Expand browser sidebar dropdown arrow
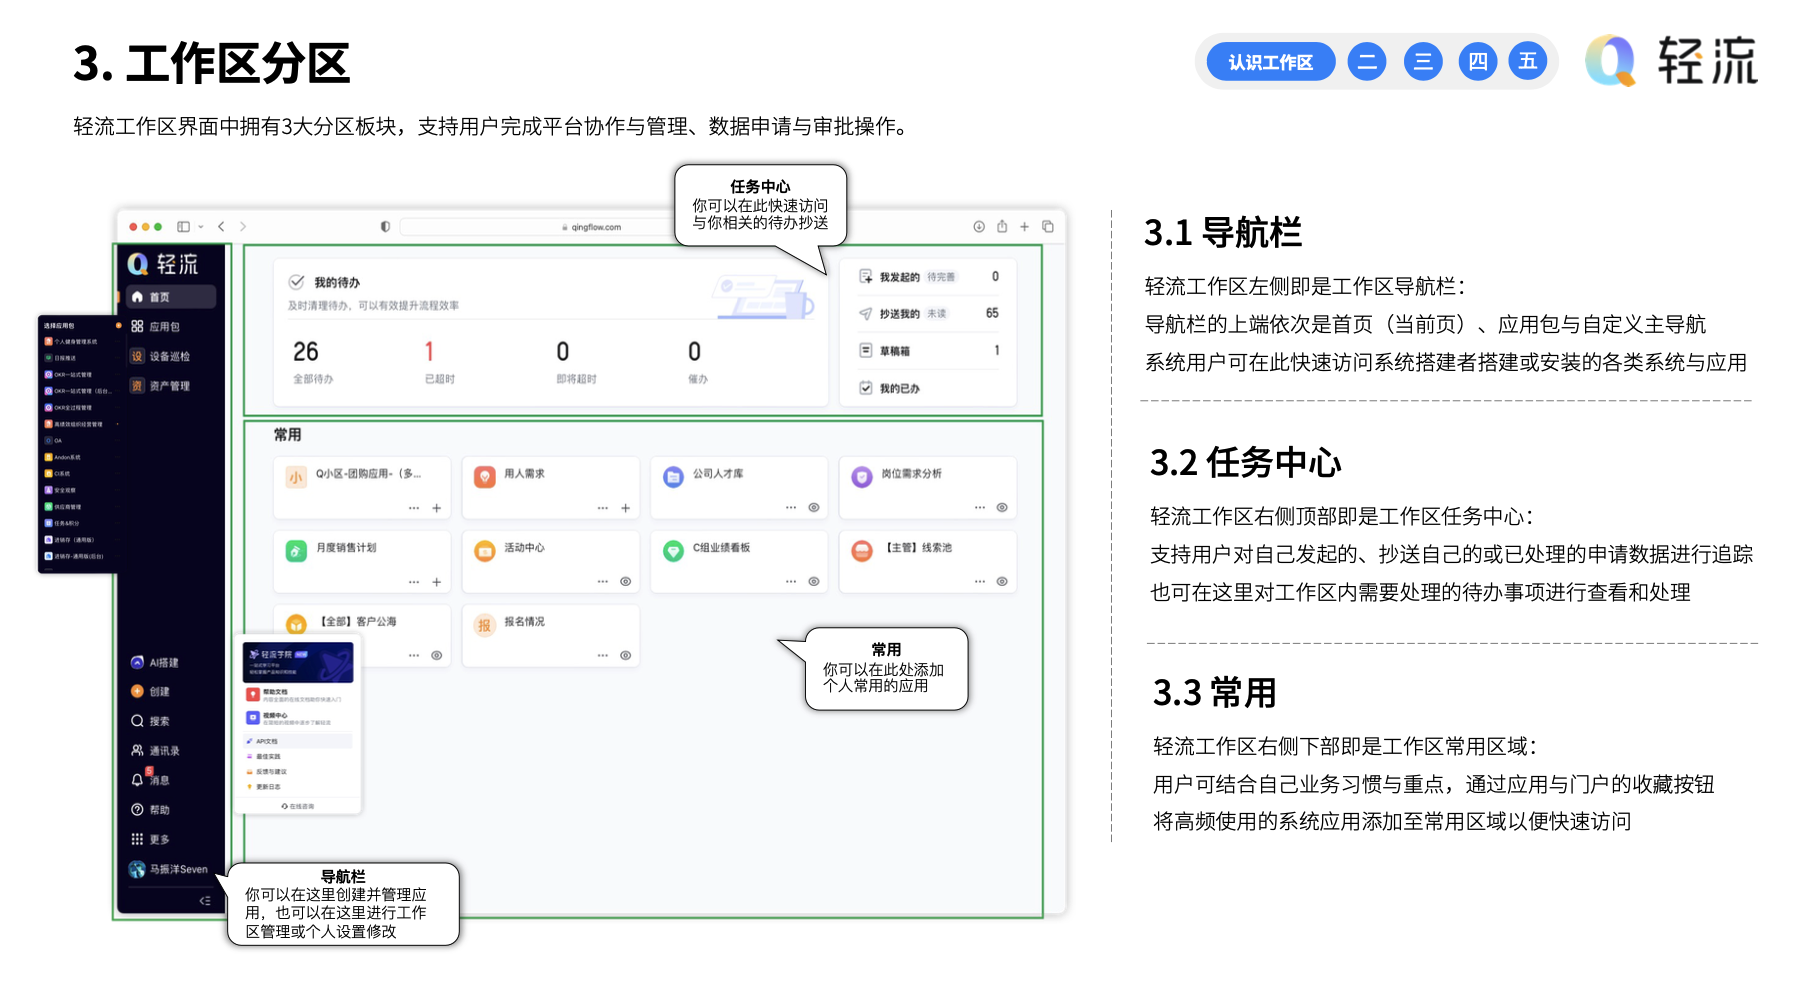 point(201,227)
